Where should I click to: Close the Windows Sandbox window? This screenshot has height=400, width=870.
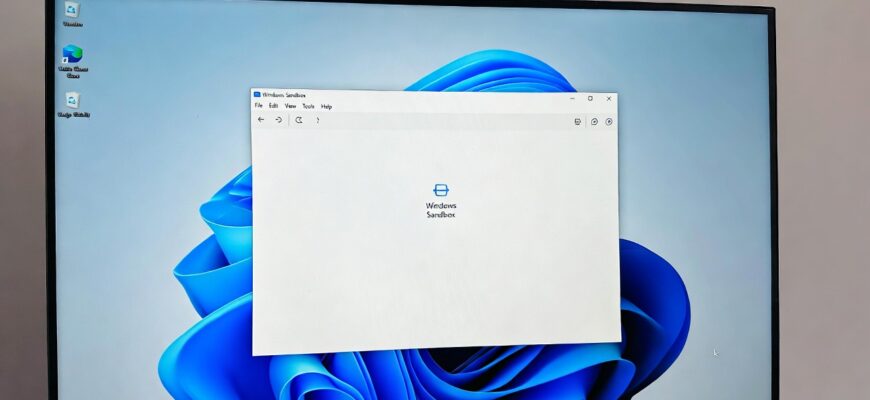(x=609, y=99)
